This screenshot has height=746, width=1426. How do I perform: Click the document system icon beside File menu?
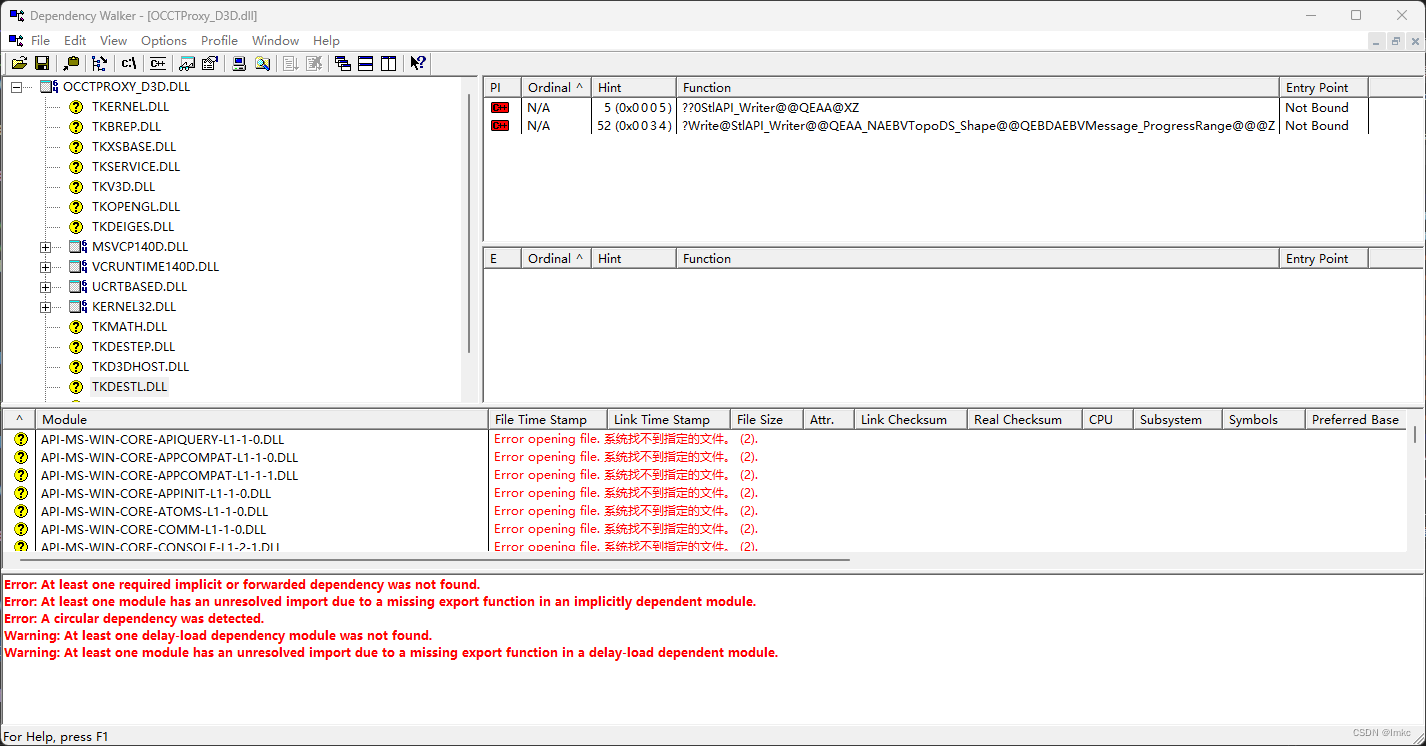[16, 40]
